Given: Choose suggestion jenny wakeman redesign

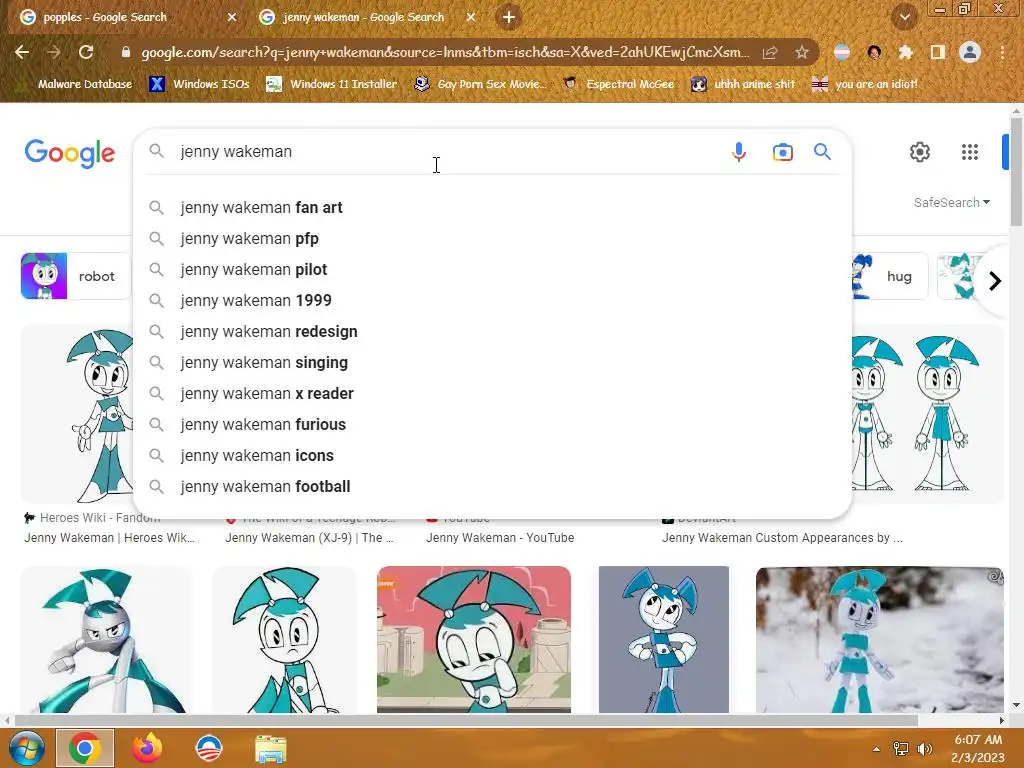Looking at the screenshot, I should (x=492, y=332).
